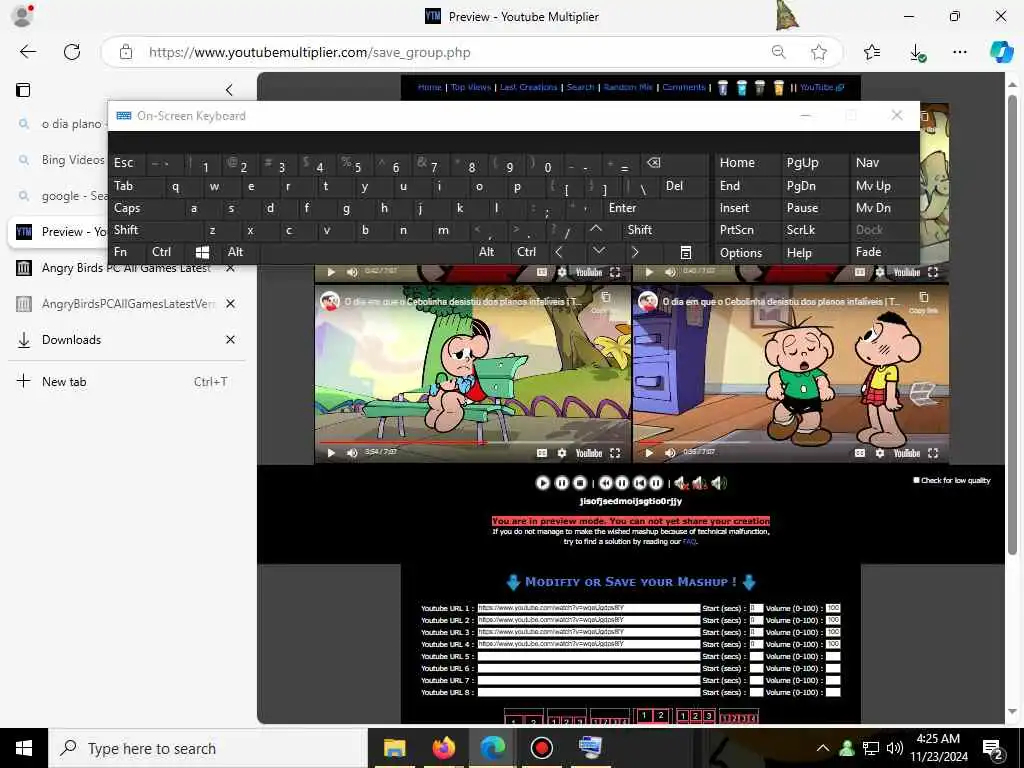
Task: Click the menu key icon on On-Screen Keyboard
Action: [686, 252]
